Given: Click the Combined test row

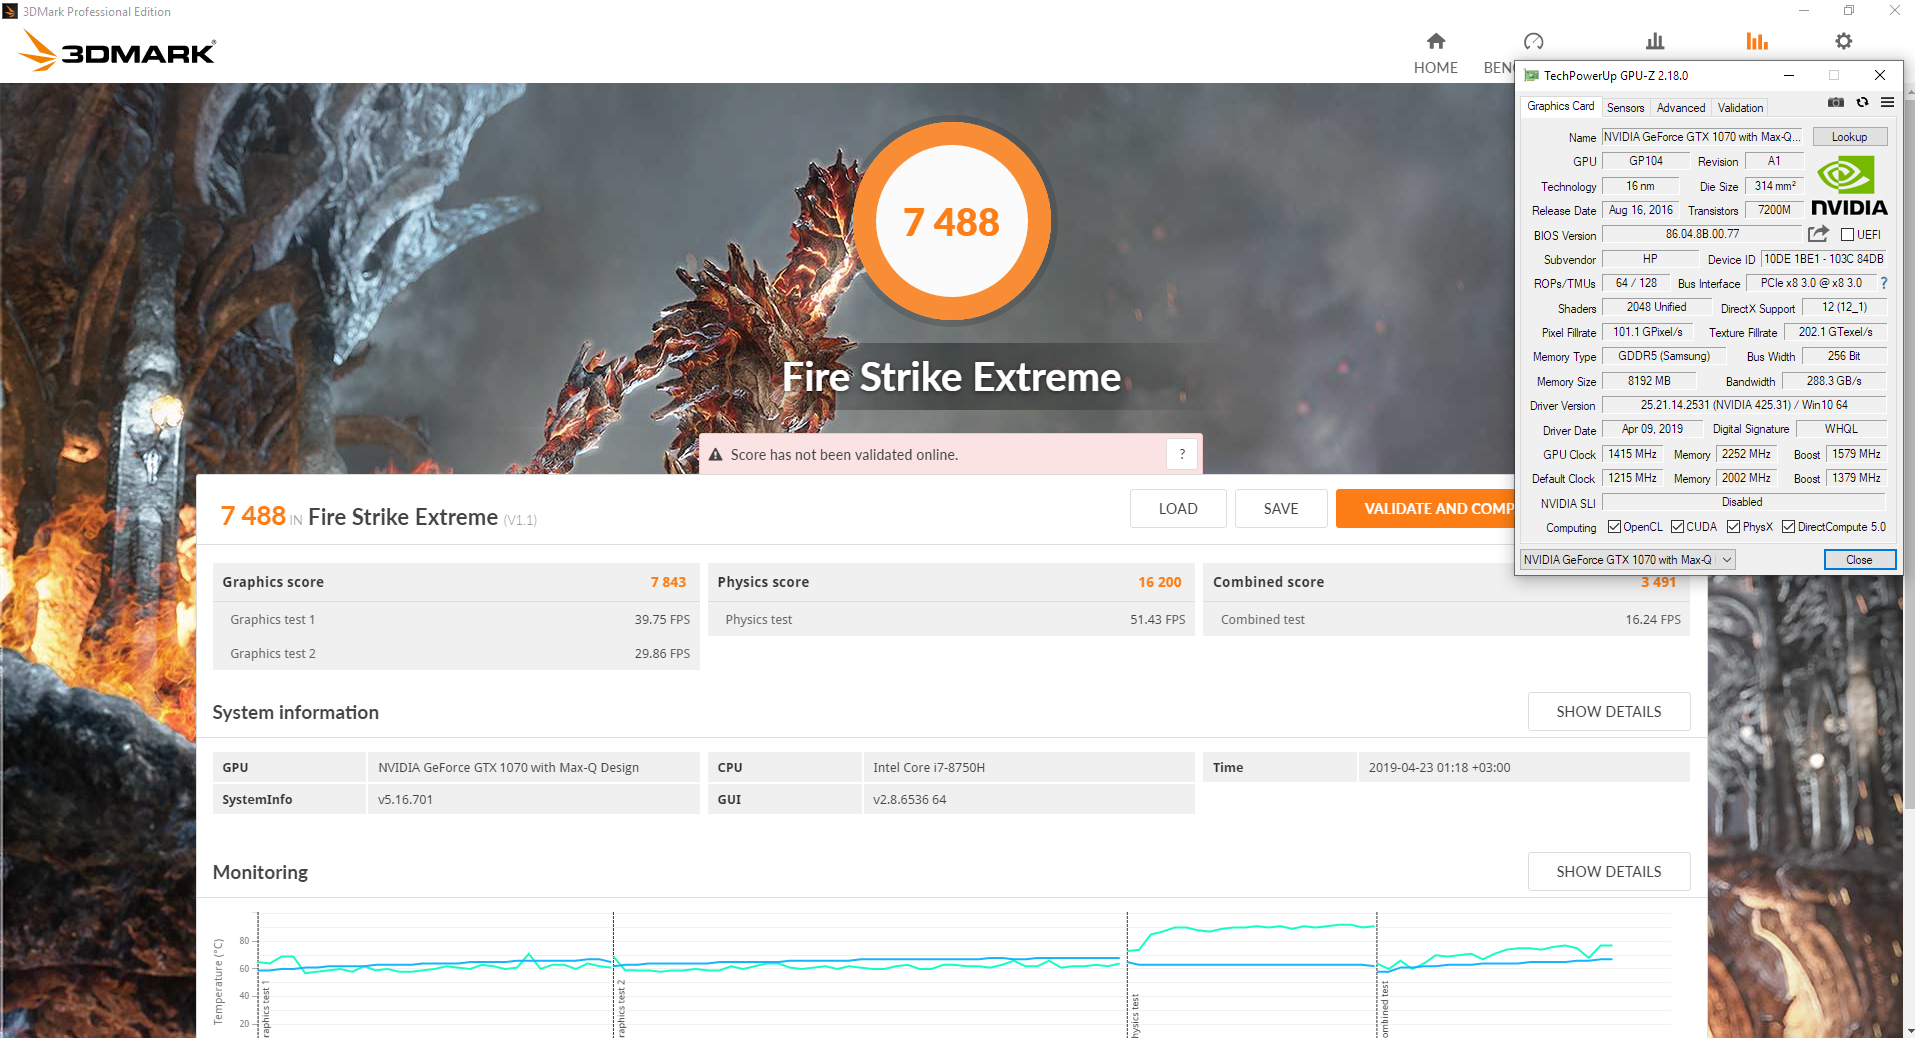Looking at the screenshot, I should 1446,619.
